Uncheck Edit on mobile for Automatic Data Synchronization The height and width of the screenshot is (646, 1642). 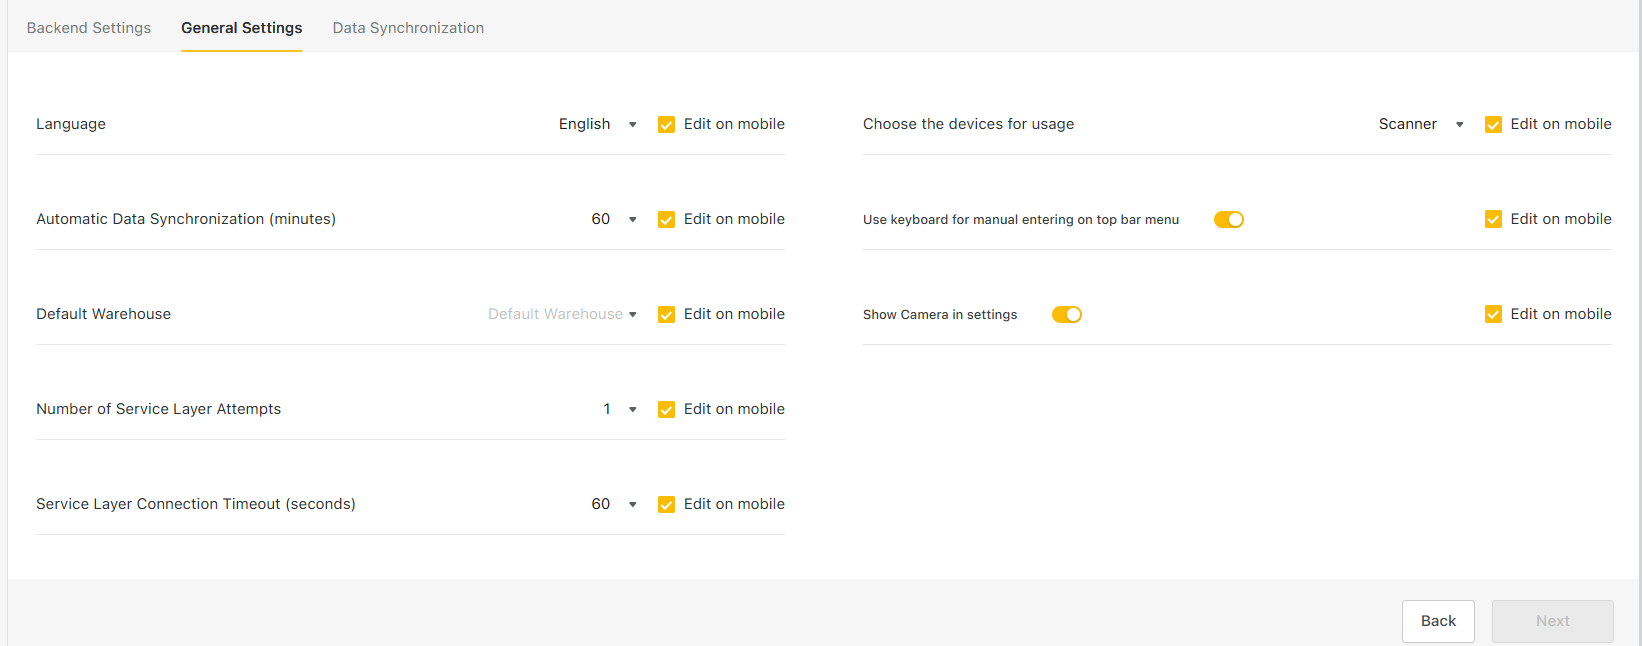(x=666, y=220)
